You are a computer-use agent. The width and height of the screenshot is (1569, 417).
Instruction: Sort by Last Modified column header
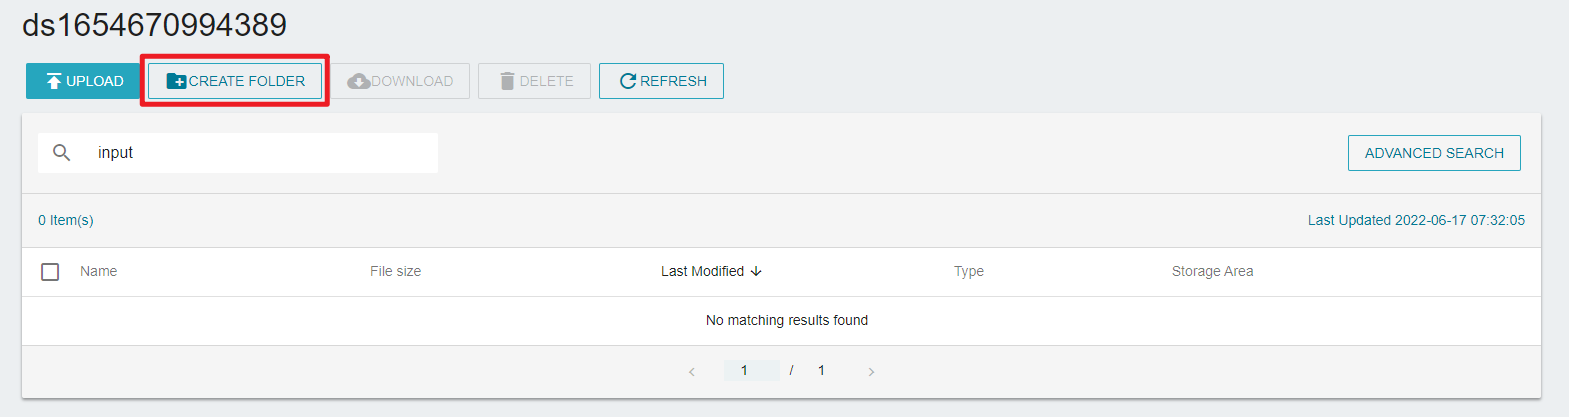pyautogui.click(x=702, y=271)
